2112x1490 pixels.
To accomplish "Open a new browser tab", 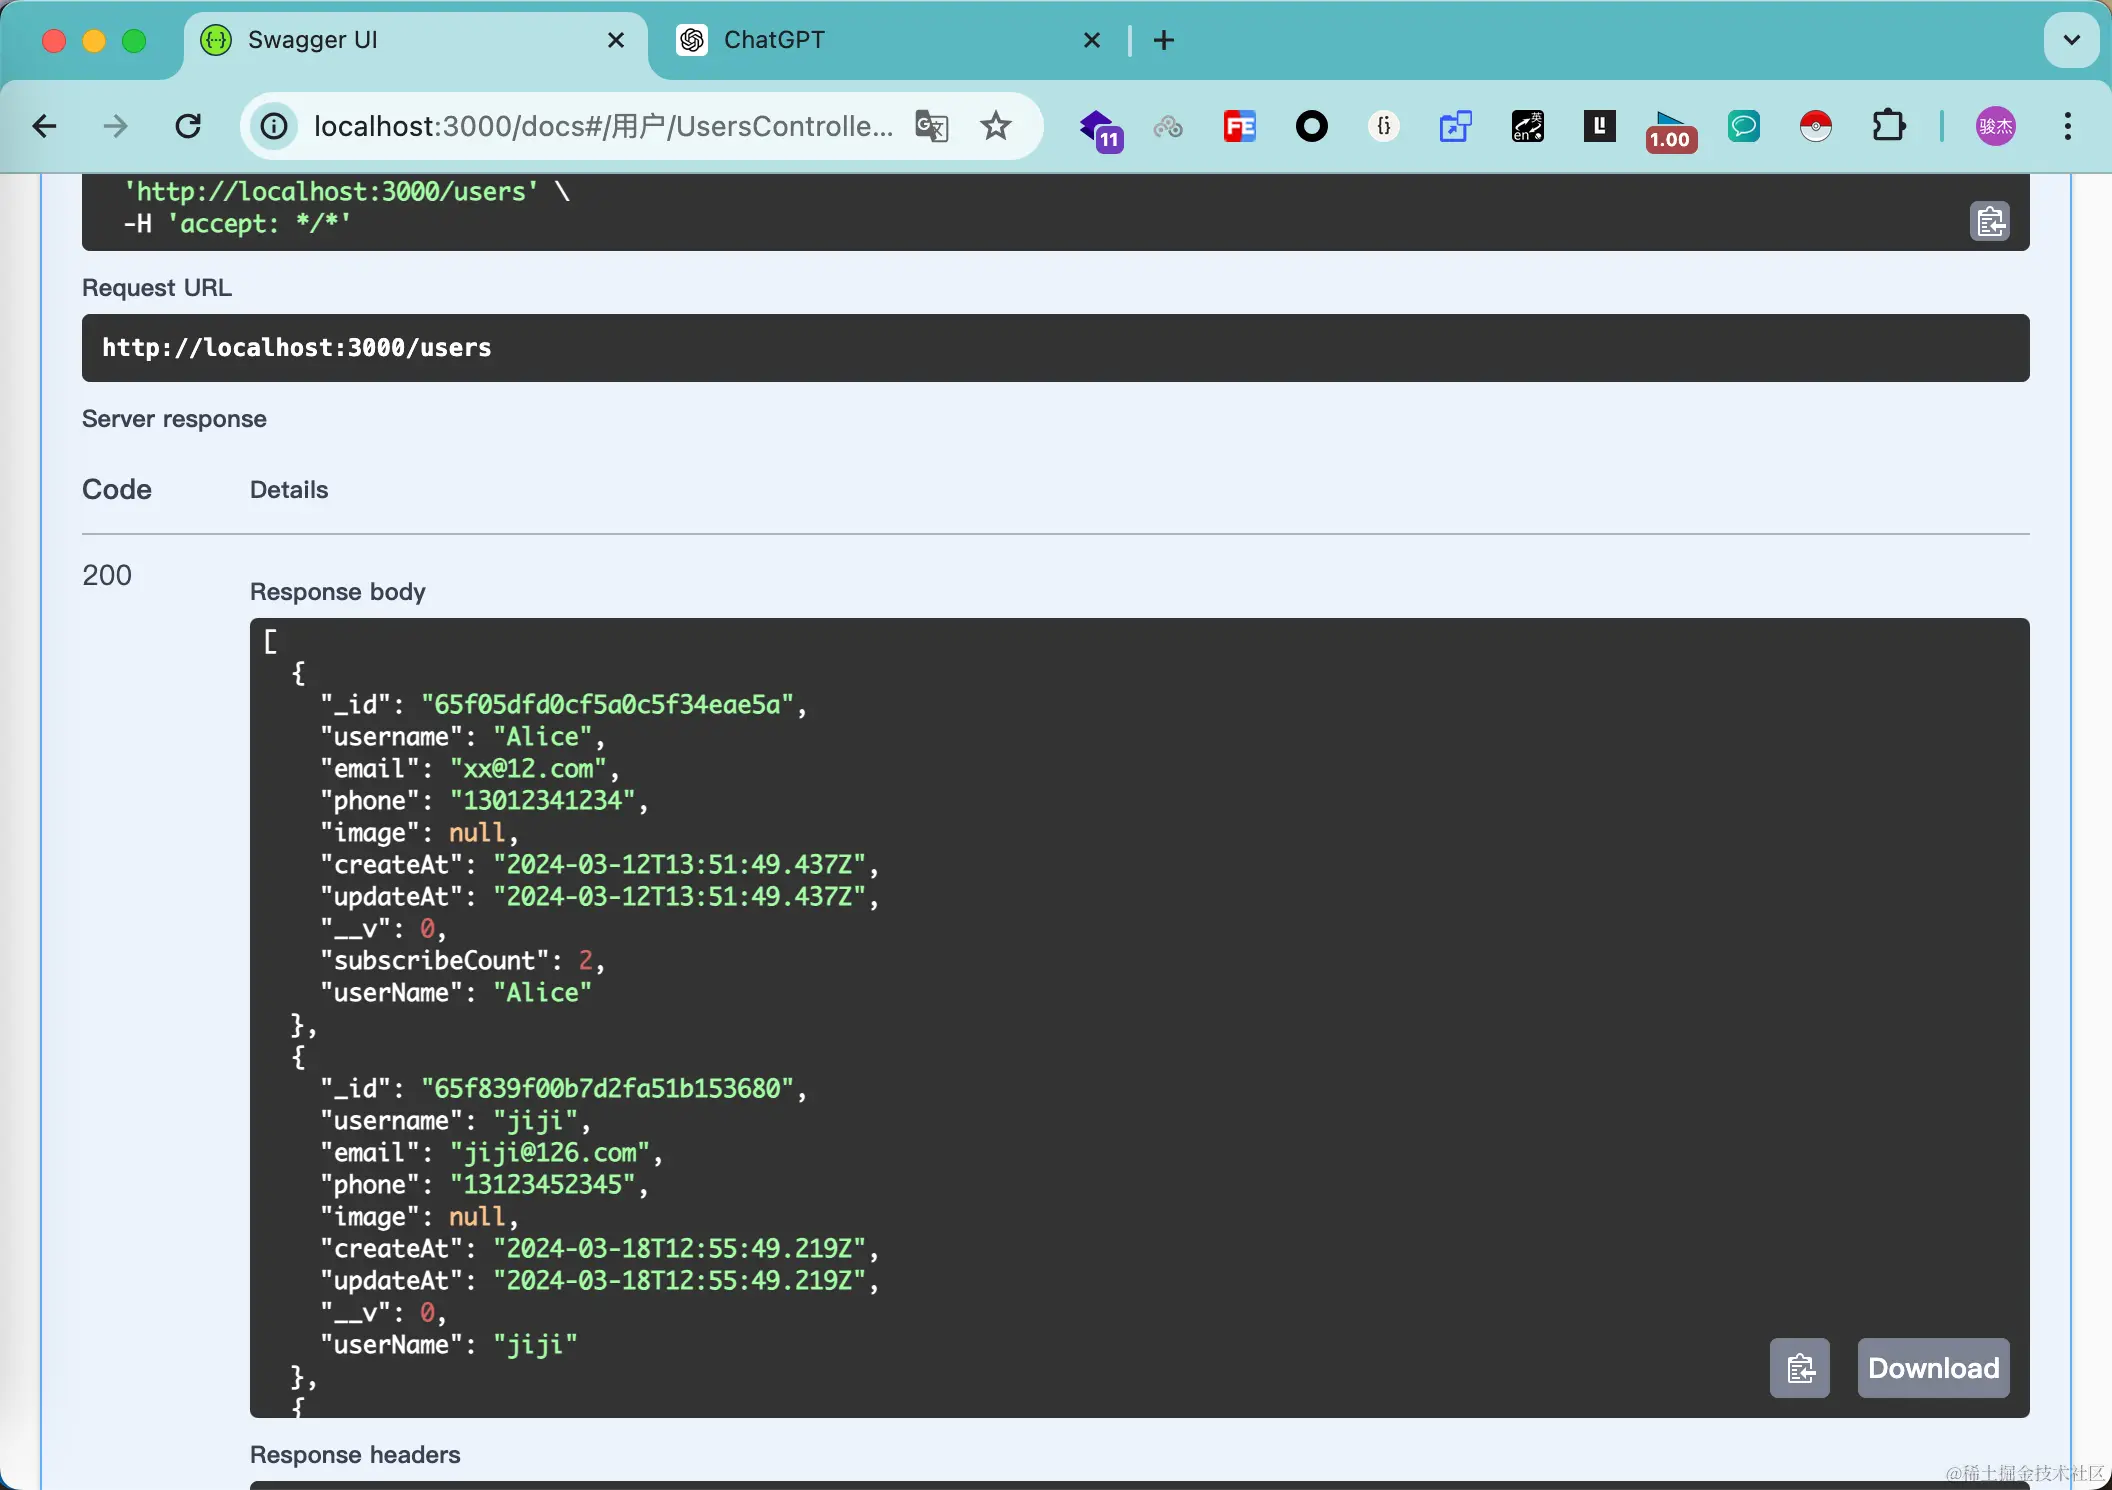I will 1163,40.
